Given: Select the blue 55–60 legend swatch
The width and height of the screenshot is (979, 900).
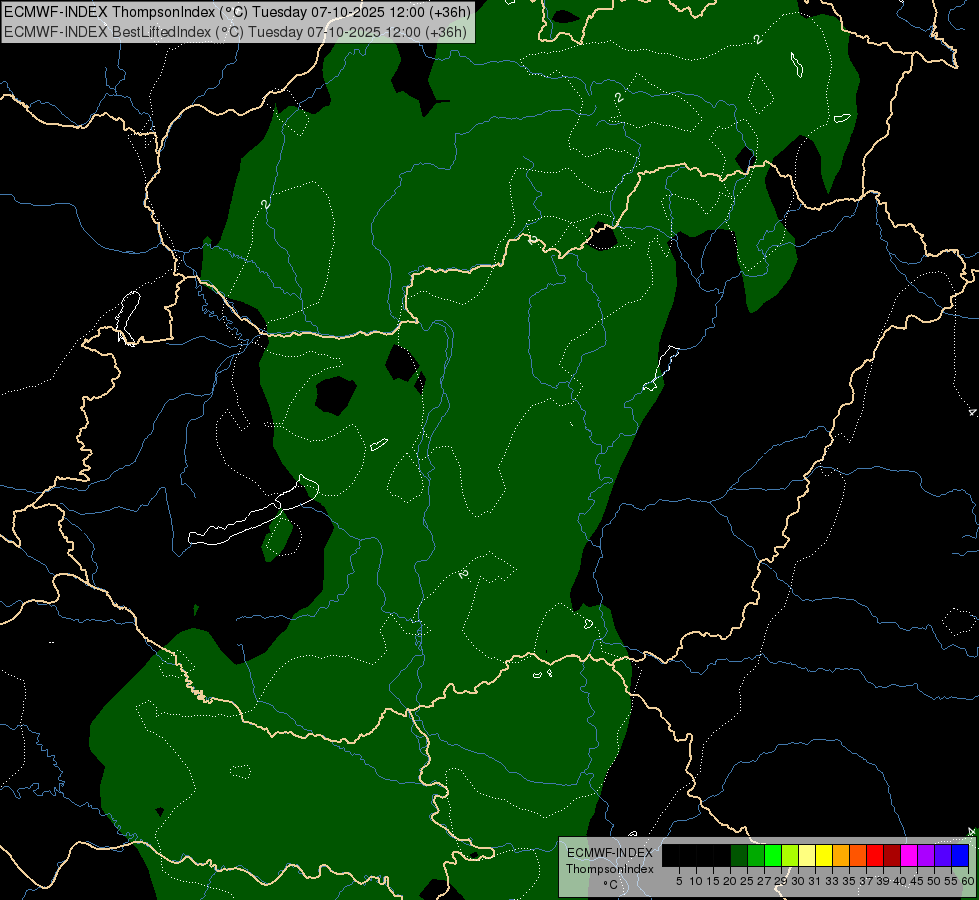Looking at the screenshot, I should pyautogui.click(x=960, y=855).
